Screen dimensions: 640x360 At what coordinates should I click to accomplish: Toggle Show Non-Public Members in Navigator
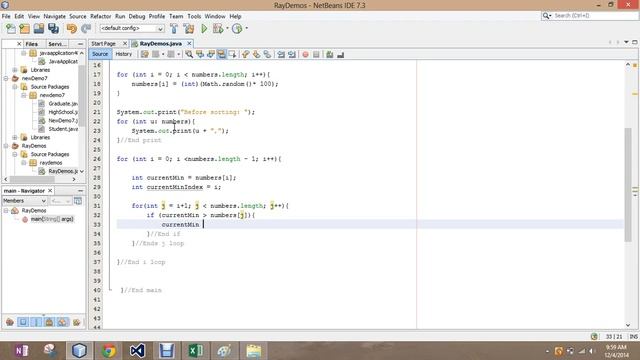[x=49, y=322]
